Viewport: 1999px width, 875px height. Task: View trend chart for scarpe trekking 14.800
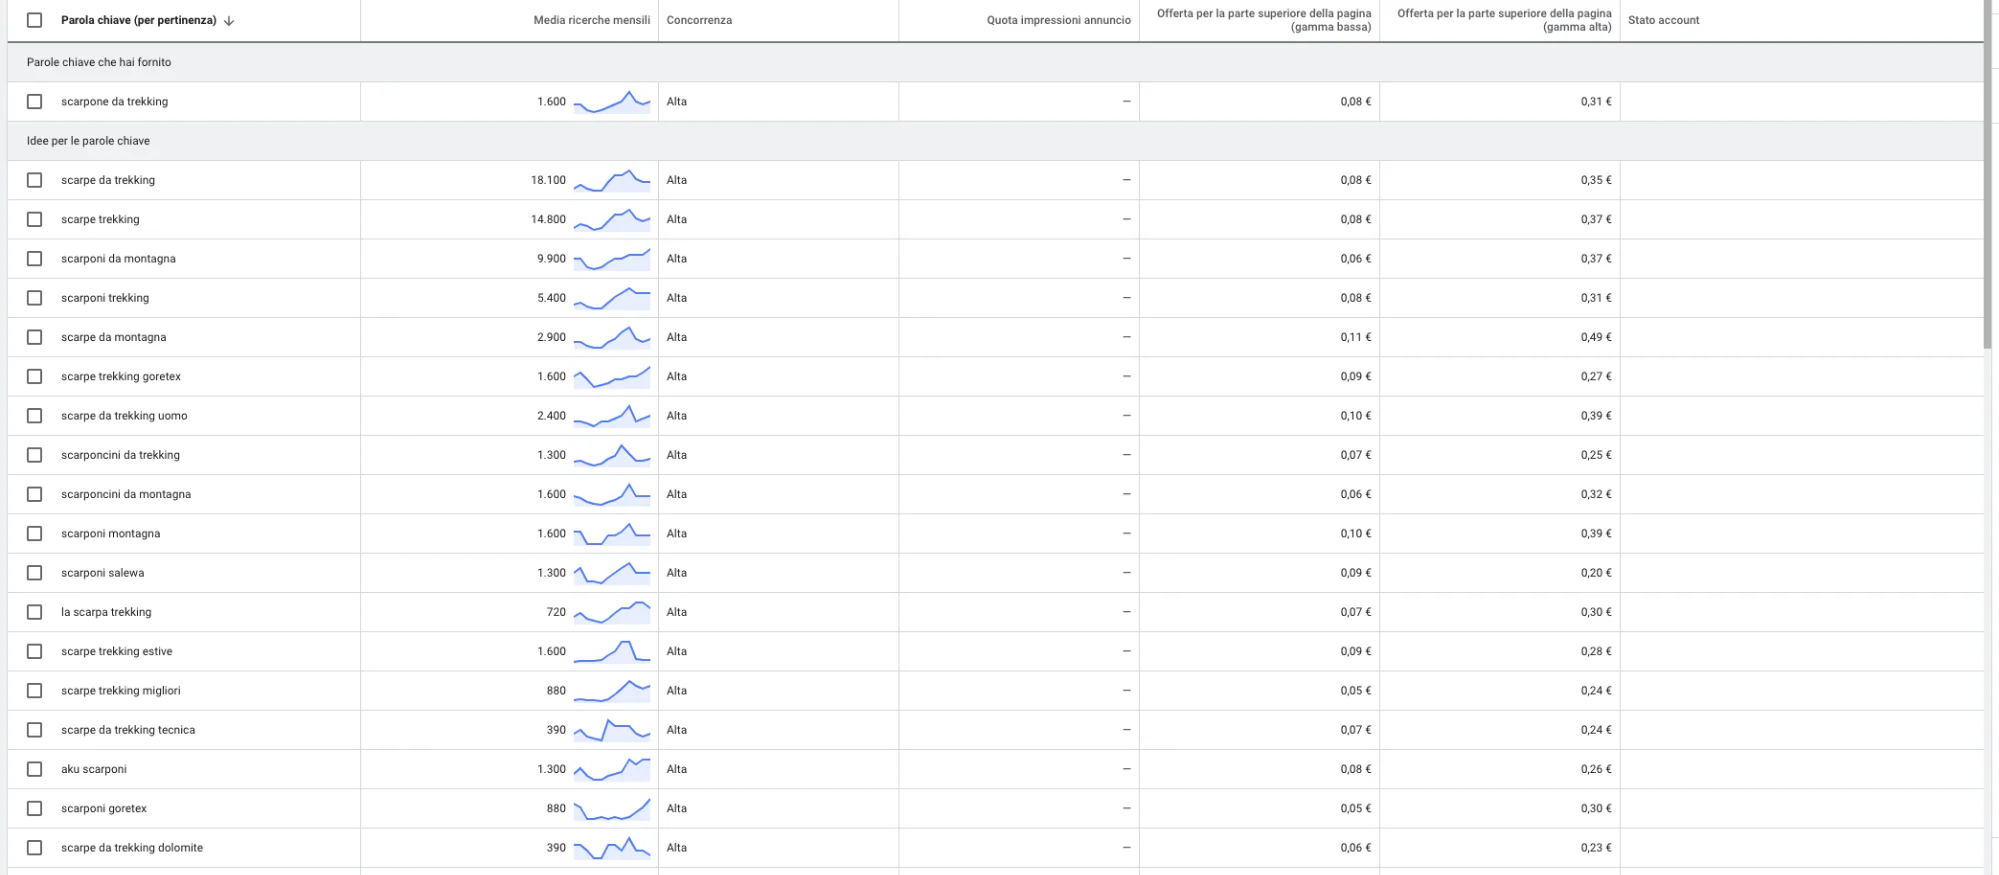pos(612,219)
